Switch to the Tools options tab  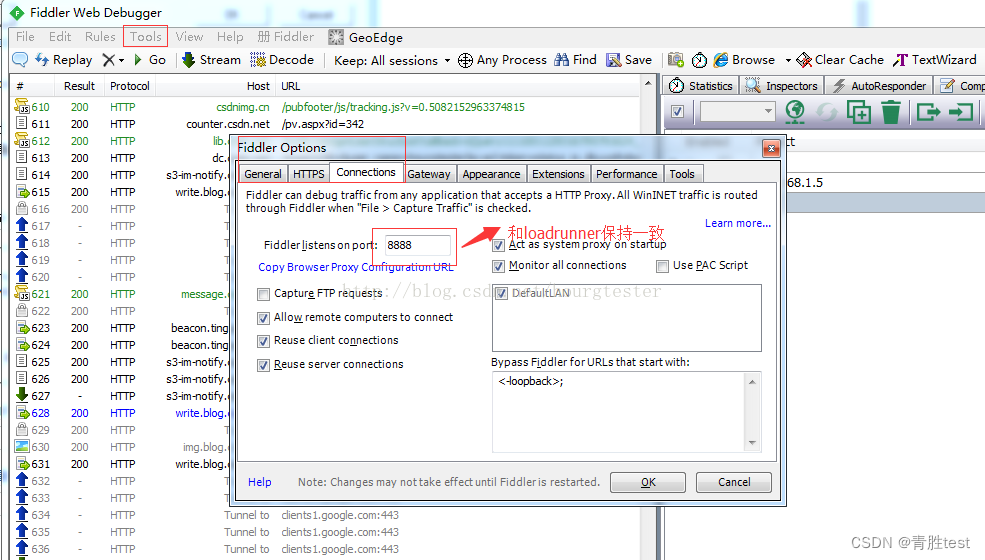682,173
